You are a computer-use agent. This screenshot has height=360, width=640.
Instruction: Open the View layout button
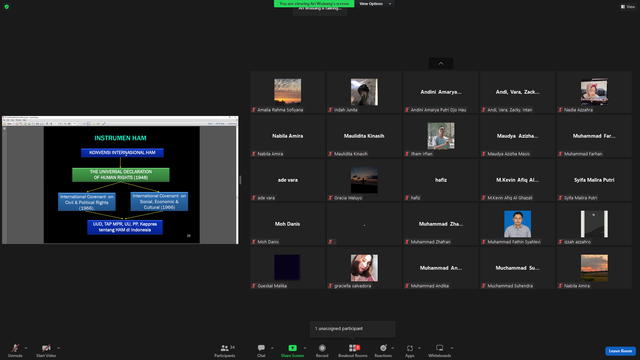pyautogui.click(x=628, y=7)
